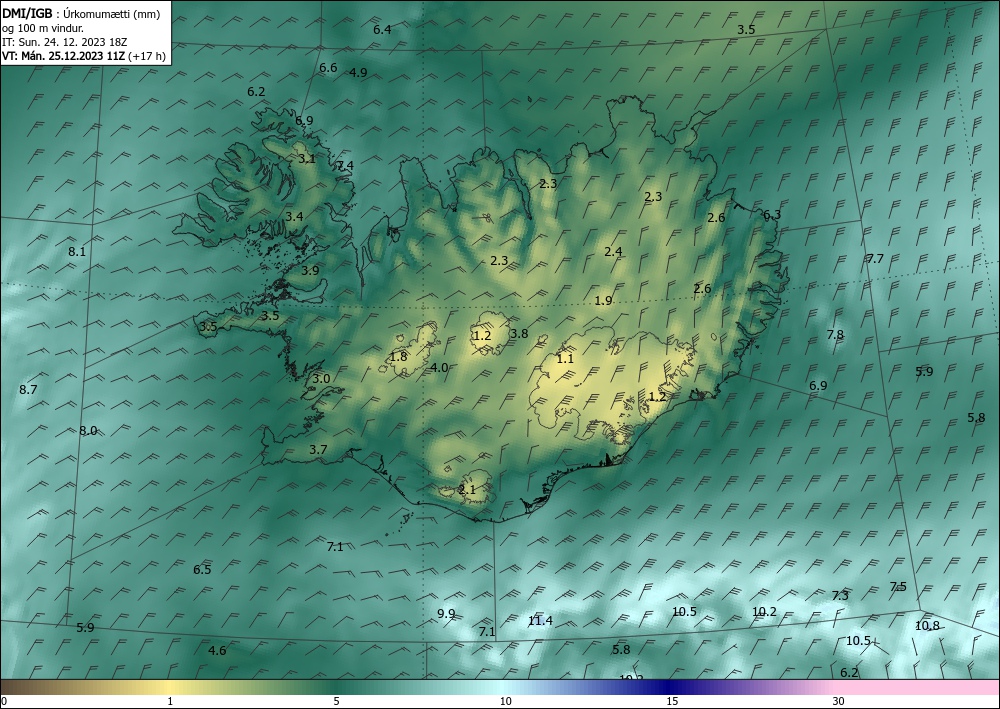Click the 3.9 value on the map
Image resolution: width=1000 pixels, height=709 pixels.
click(310, 270)
